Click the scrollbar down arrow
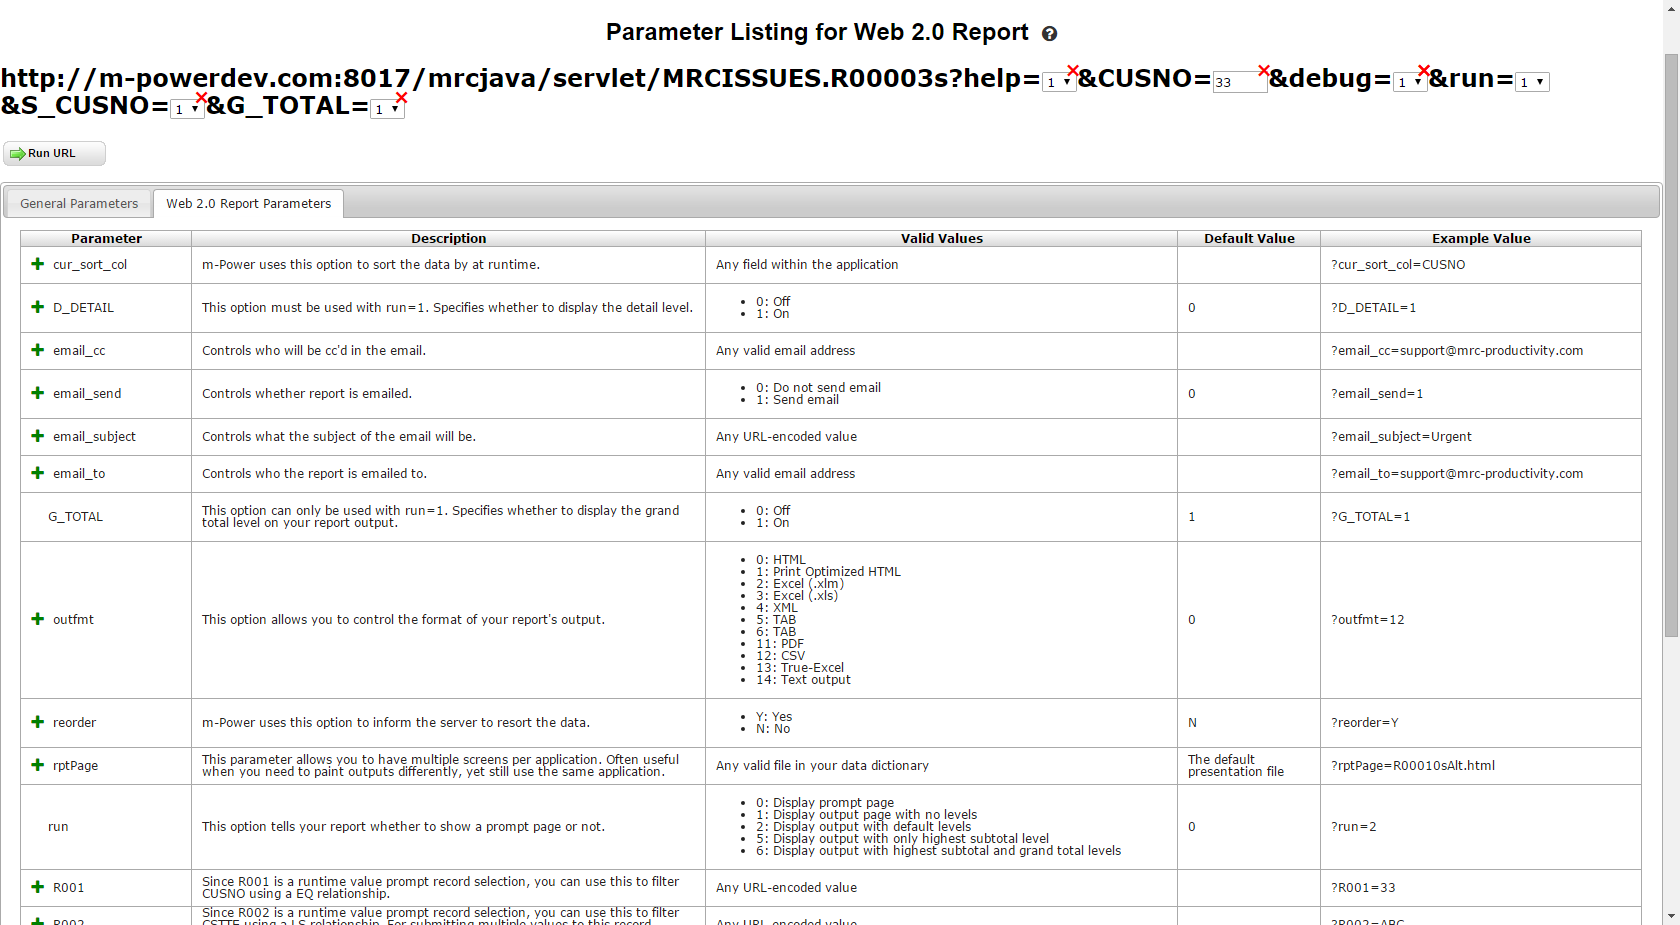This screenshot has width=1680, height=925. (x=1671, y=915)
